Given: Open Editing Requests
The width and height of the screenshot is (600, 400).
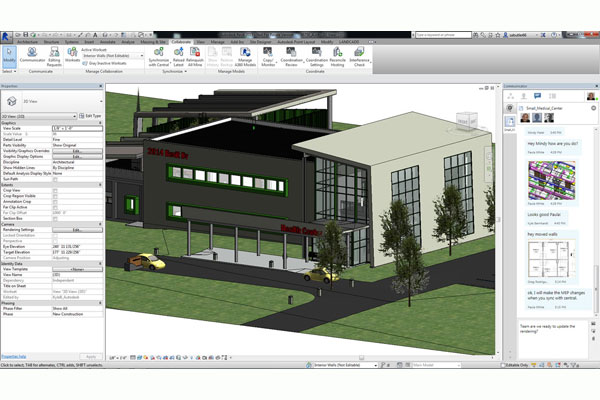Looking at the screenshot, I should (x=55, y=54).
